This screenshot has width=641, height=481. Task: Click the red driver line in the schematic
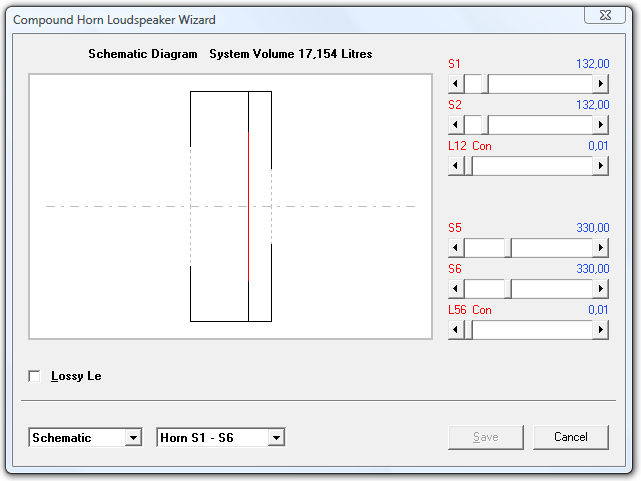(x=248, y=206)
